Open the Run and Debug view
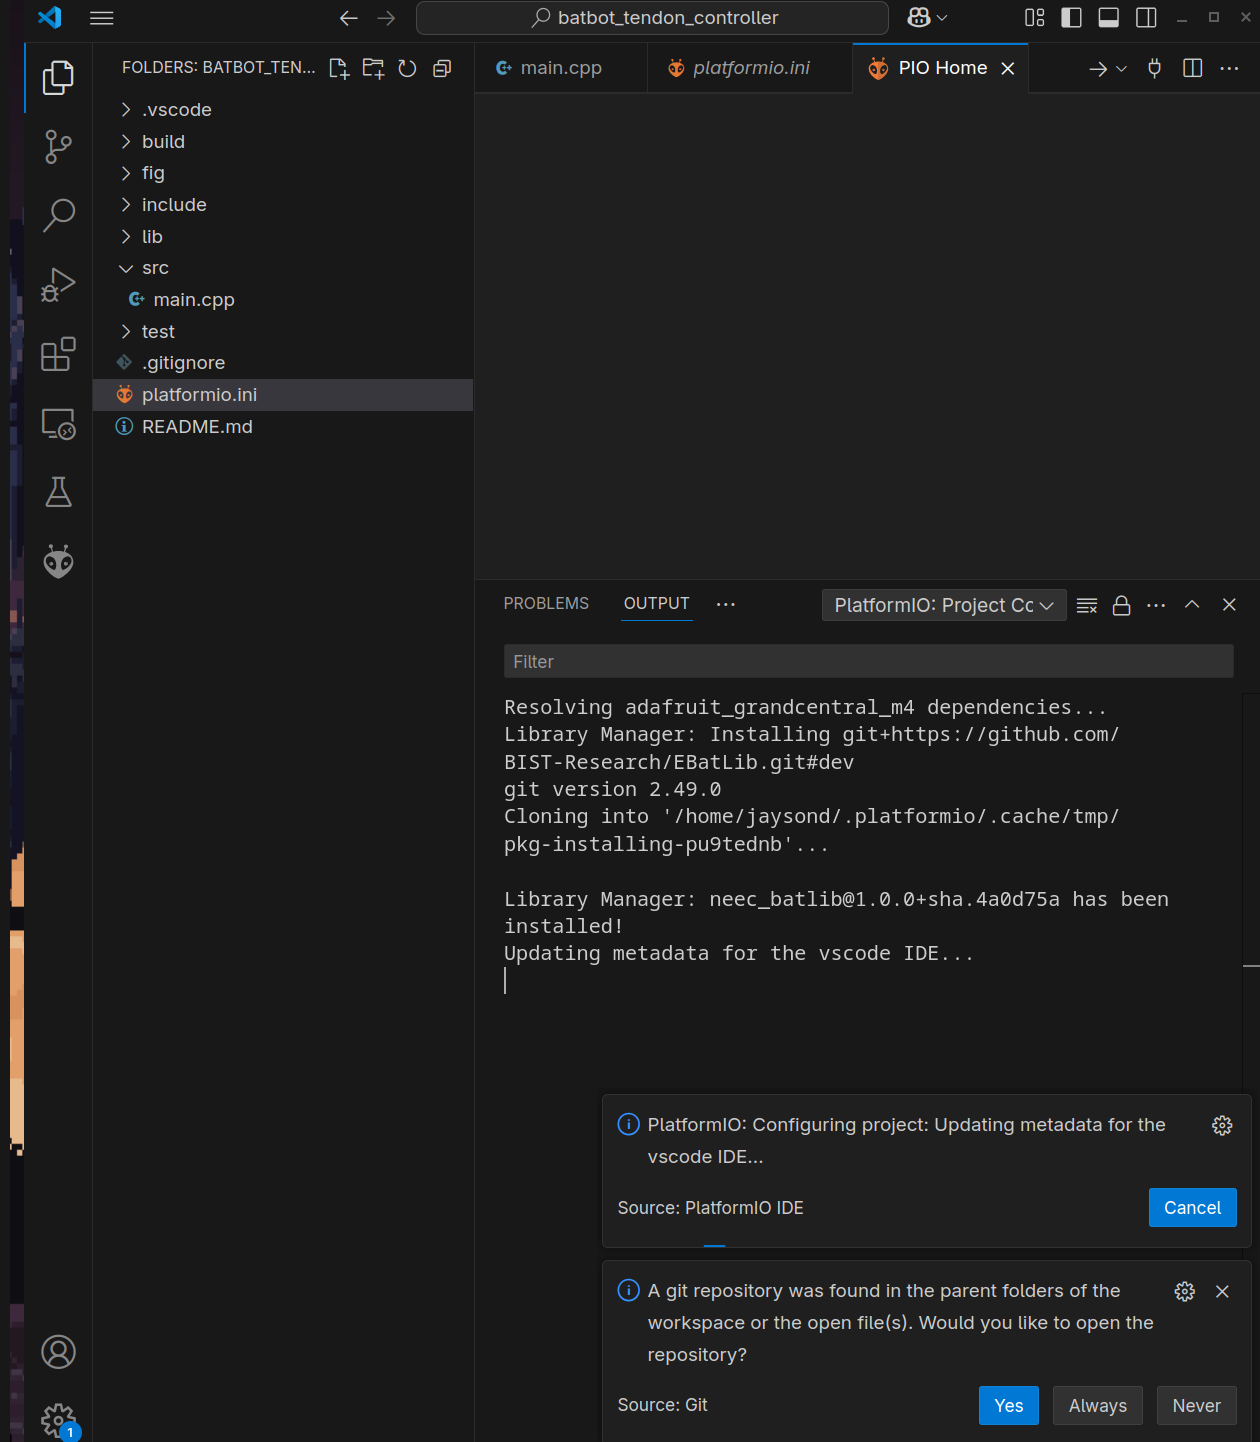 pyautogui.click(x=58, y=285)
